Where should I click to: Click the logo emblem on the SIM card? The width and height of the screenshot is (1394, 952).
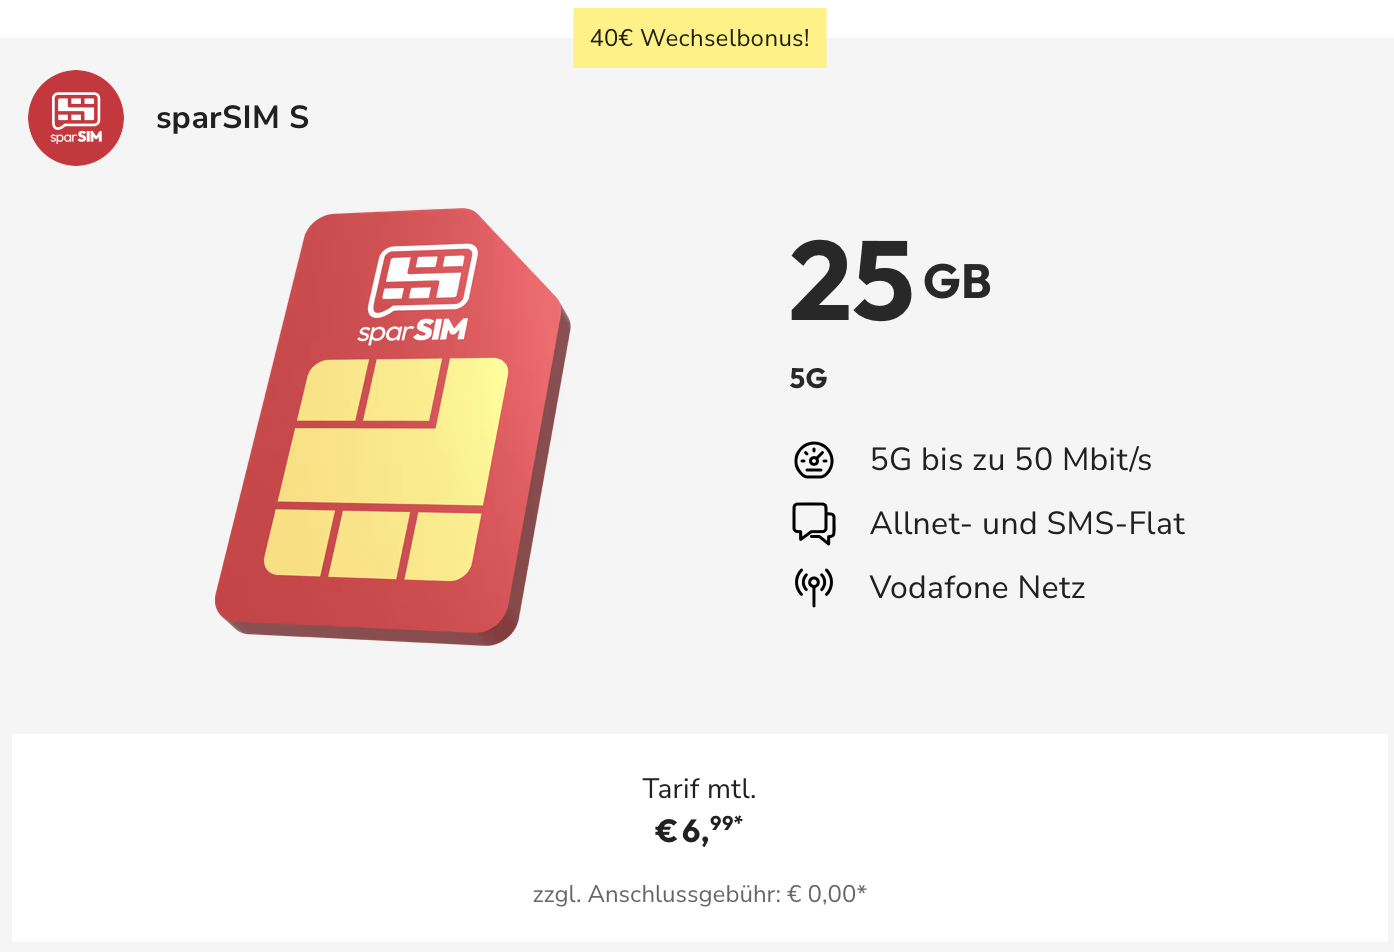(423, 279)
